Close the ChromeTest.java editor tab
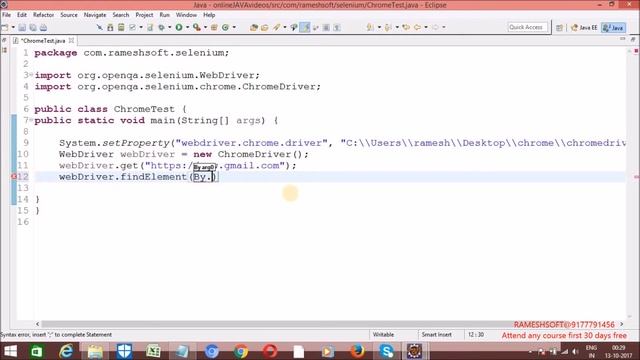 click(x=71, y=40)
